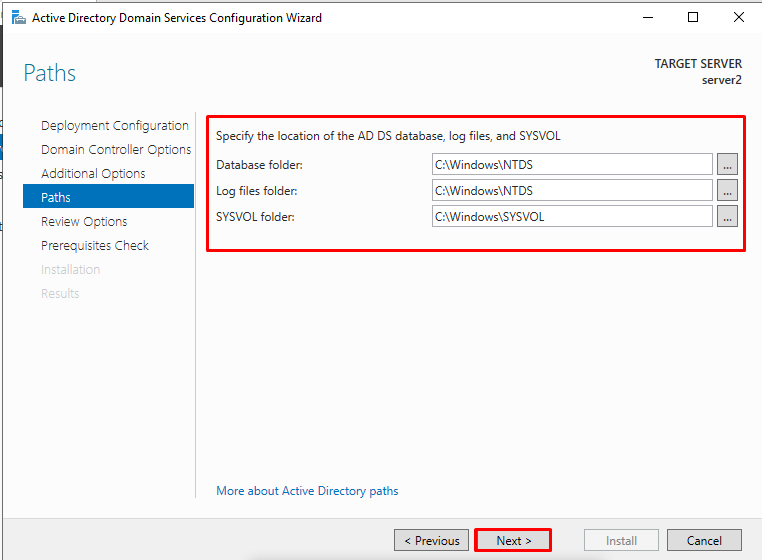762x560 pixels.
Task: Open the Prerequisites Check step
Action: coord(95,245)
